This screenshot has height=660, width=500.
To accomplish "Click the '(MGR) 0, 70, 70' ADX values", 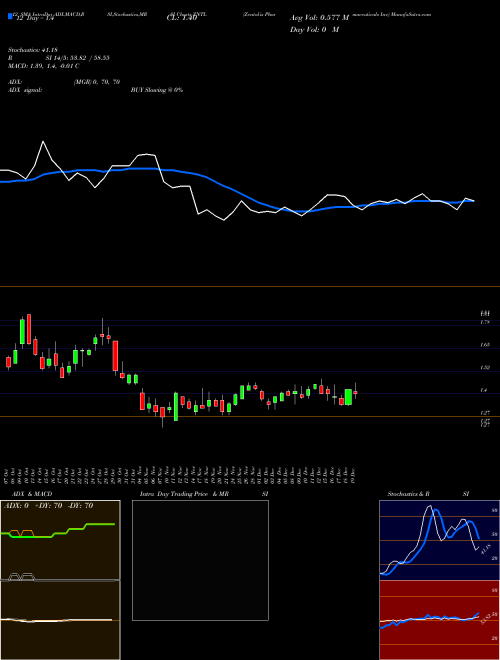I will tap(97, 82).
